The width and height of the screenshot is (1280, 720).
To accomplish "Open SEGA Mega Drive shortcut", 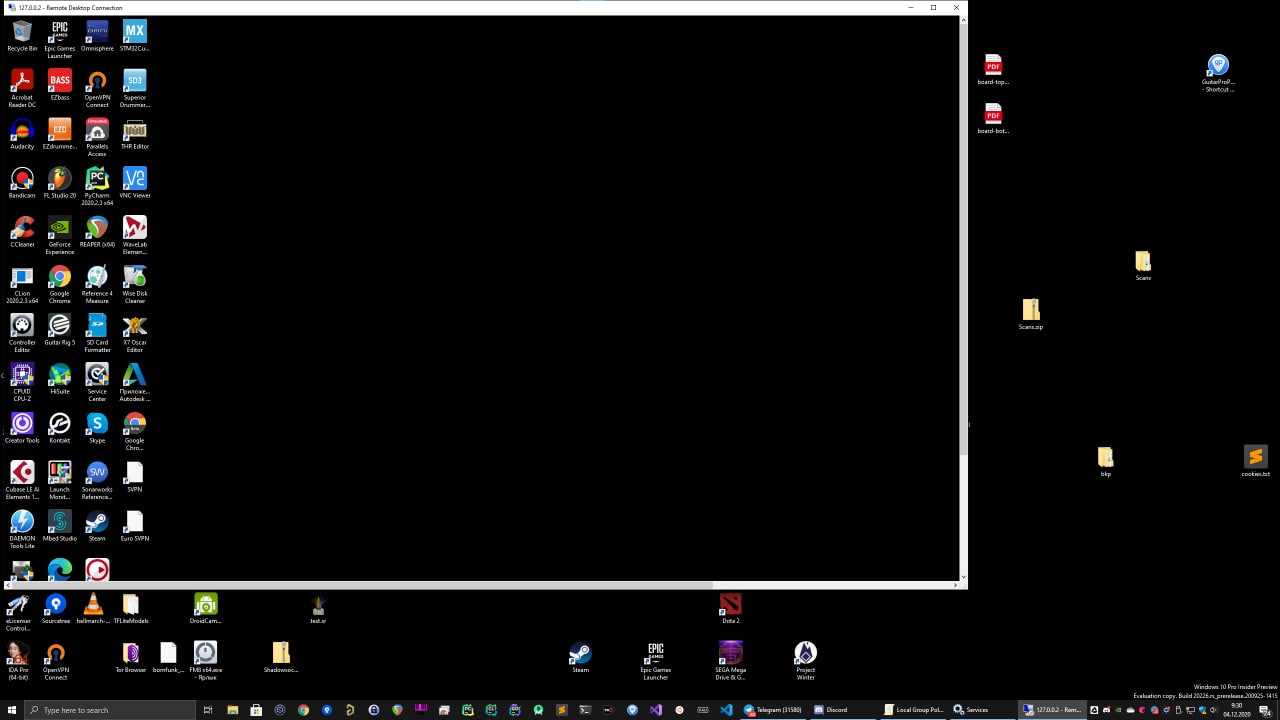I will (730, 660).
